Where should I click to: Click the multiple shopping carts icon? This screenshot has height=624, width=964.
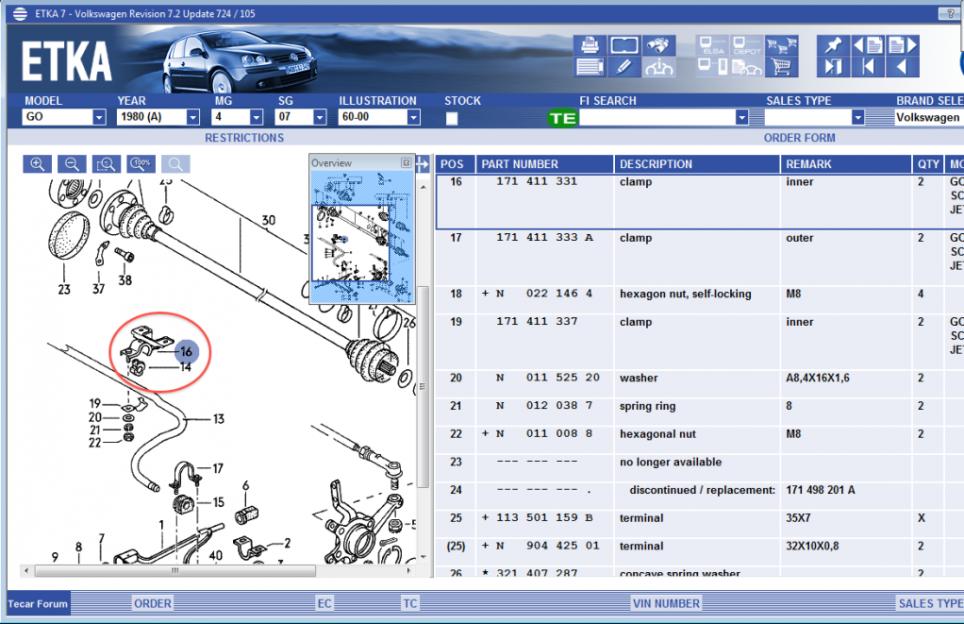[781, 45]
